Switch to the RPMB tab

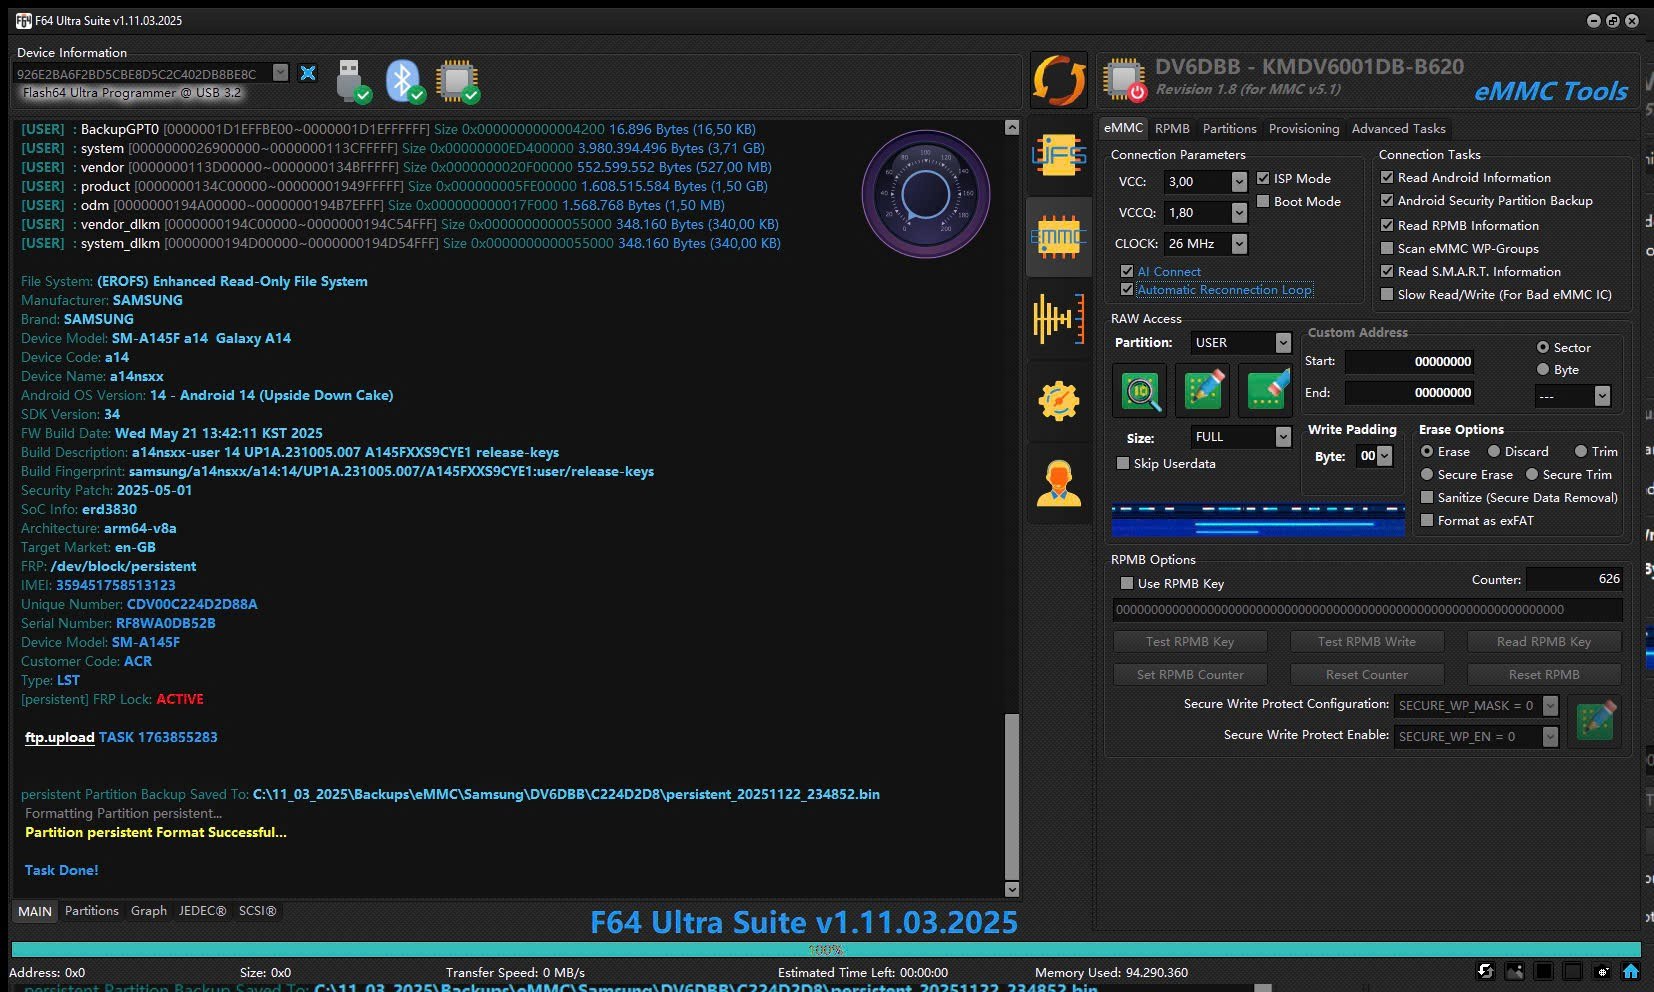1172,128
